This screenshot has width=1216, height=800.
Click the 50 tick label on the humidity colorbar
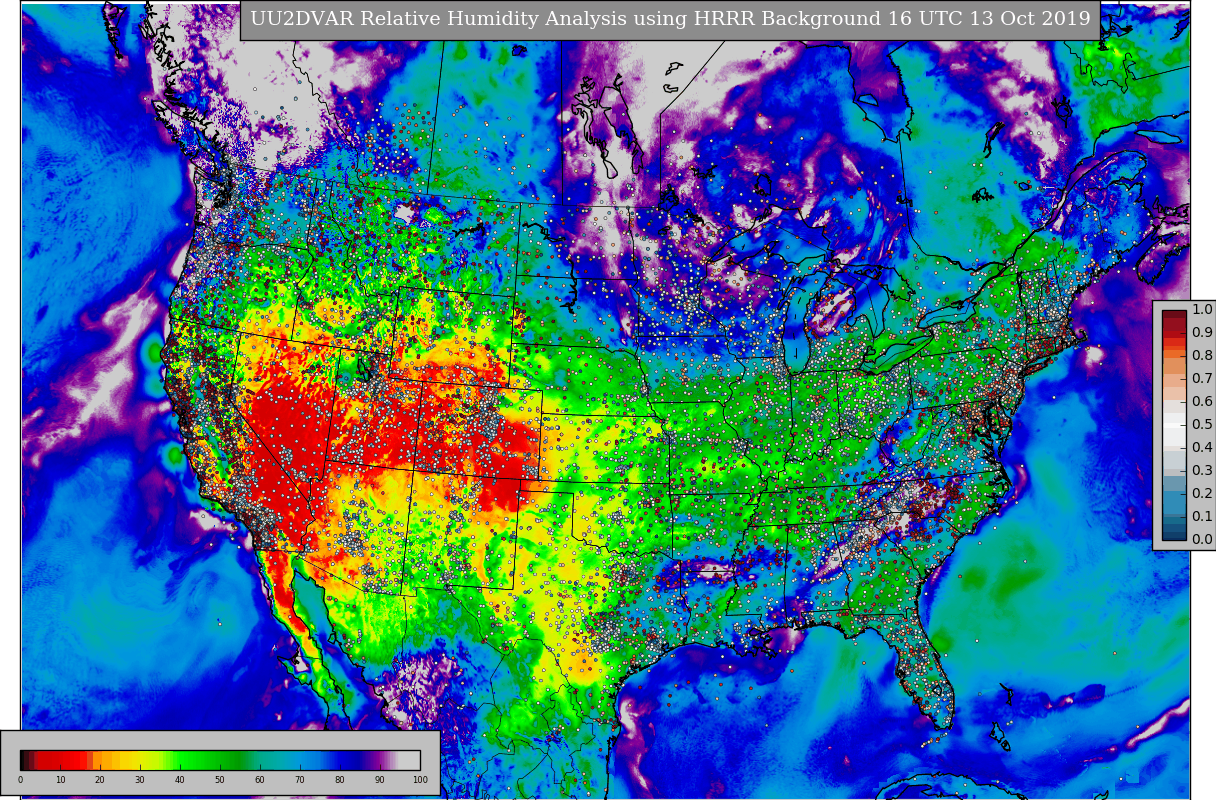[x=220, y=780]
